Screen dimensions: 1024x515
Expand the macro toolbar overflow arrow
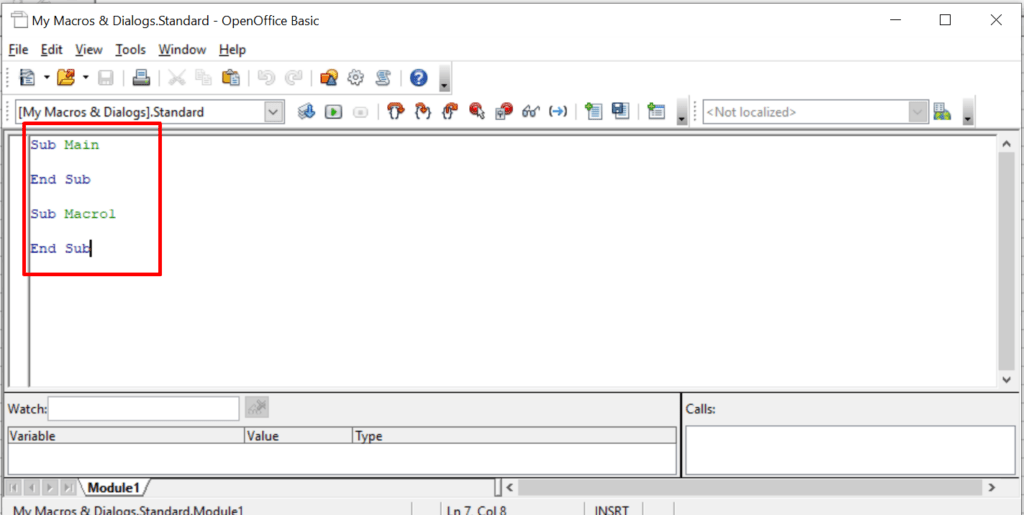(x=682, y=112)
